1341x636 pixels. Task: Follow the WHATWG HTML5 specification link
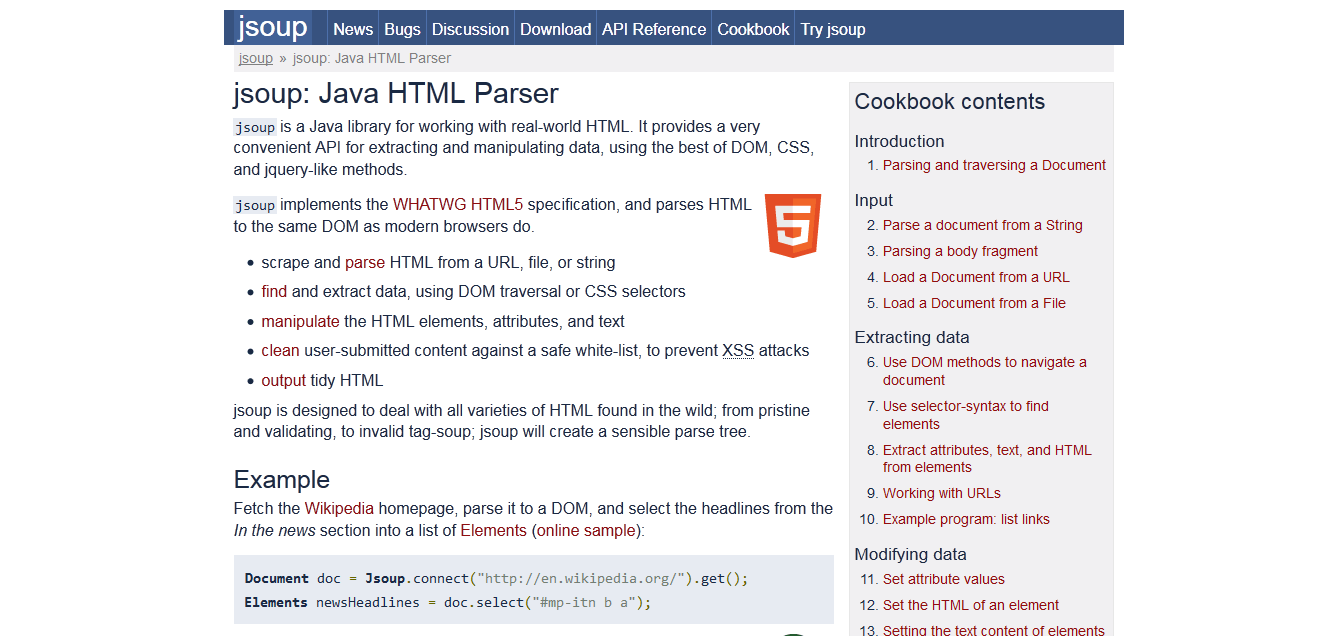458,205
